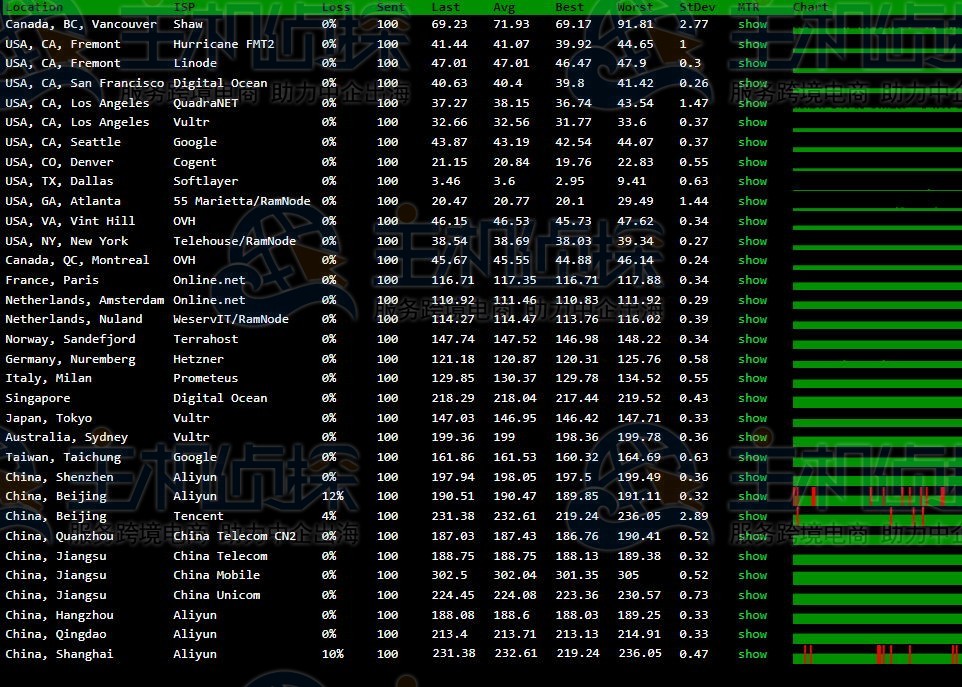Click the Avg column header
The height and width of the screenshot is (687, 962).
pos(504,7)
